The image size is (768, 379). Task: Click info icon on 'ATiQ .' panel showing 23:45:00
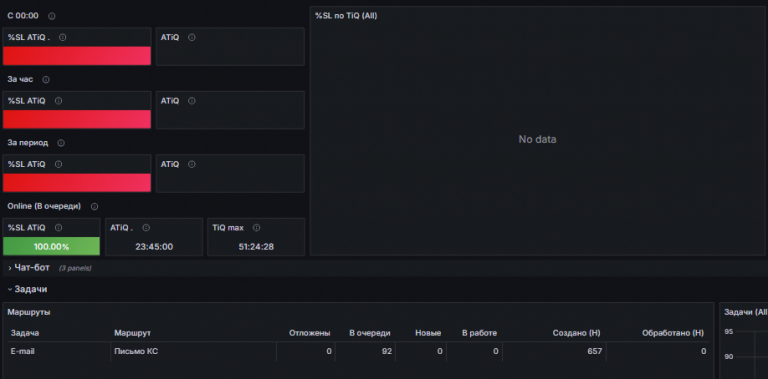[146, 228]
